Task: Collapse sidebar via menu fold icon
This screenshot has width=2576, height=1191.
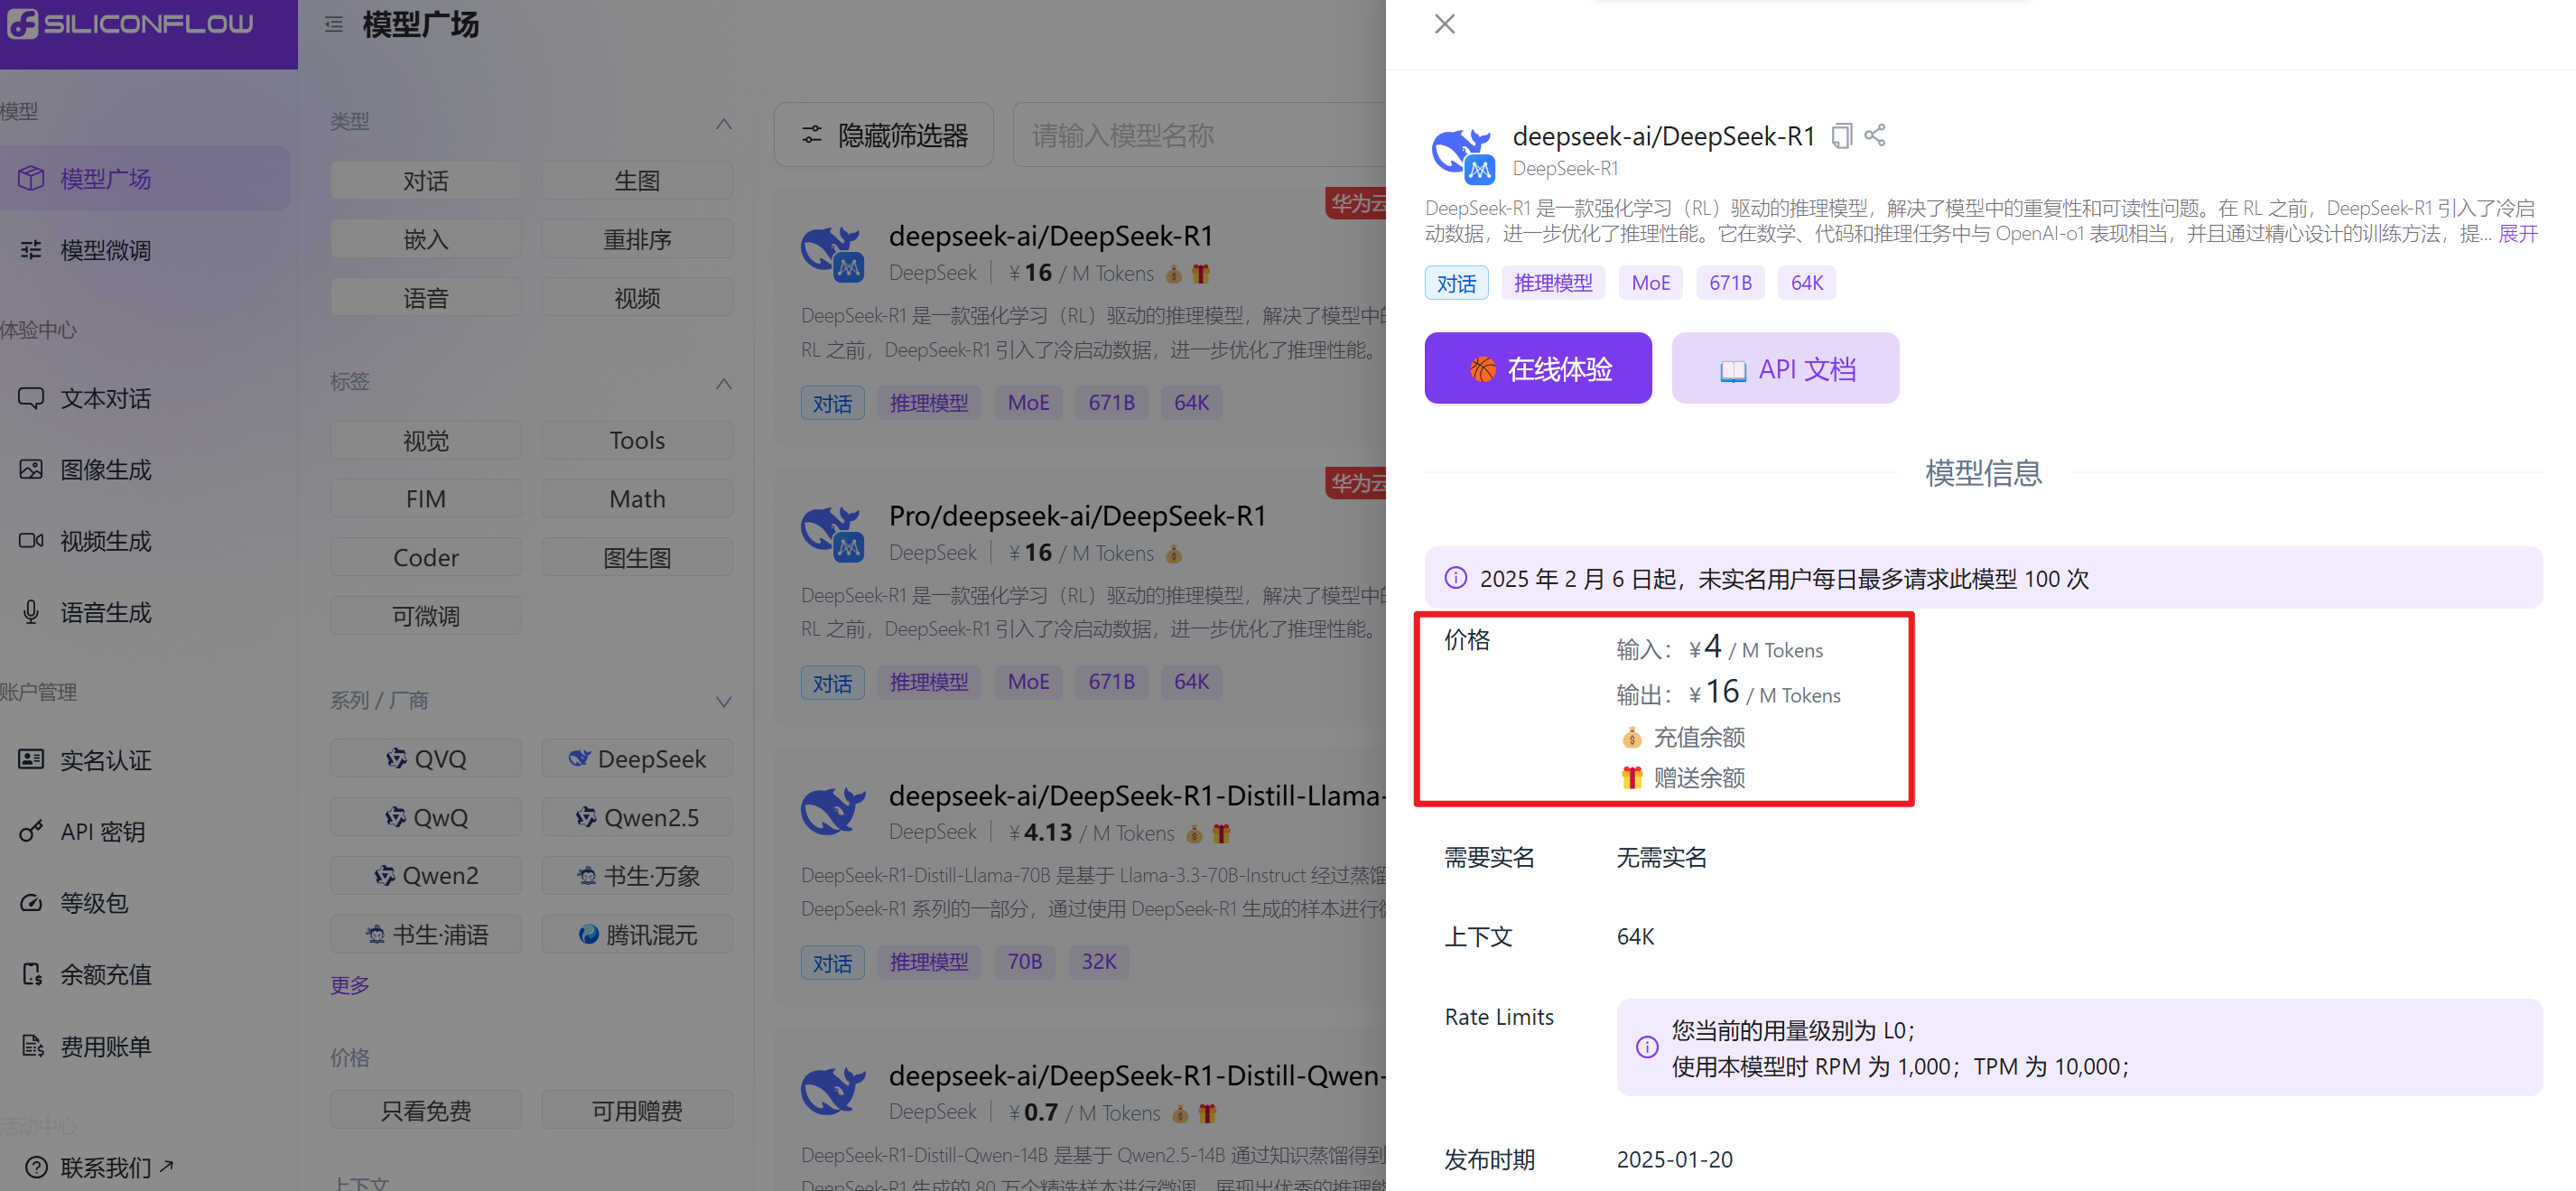Action: pos(334,24)
